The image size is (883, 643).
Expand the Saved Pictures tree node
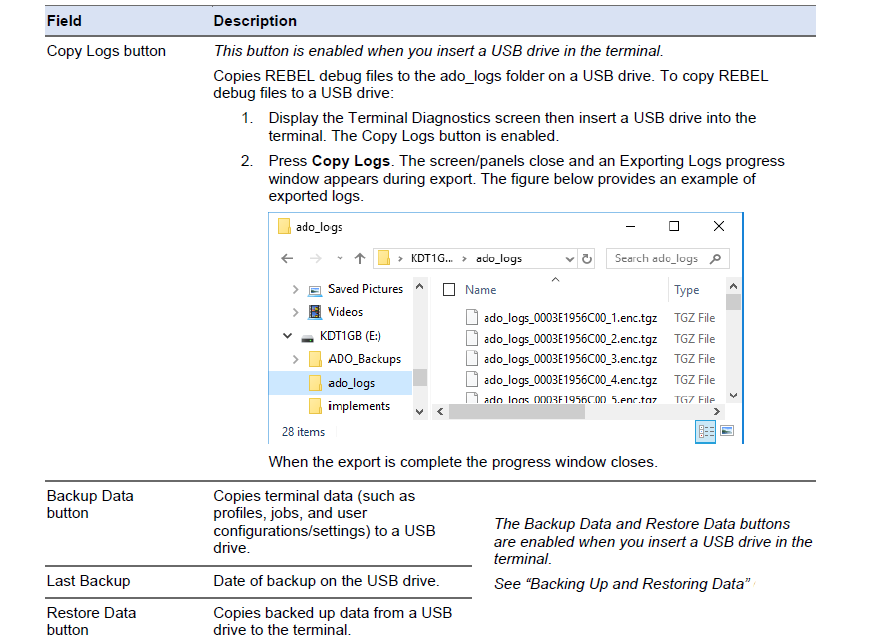[295, 289]
